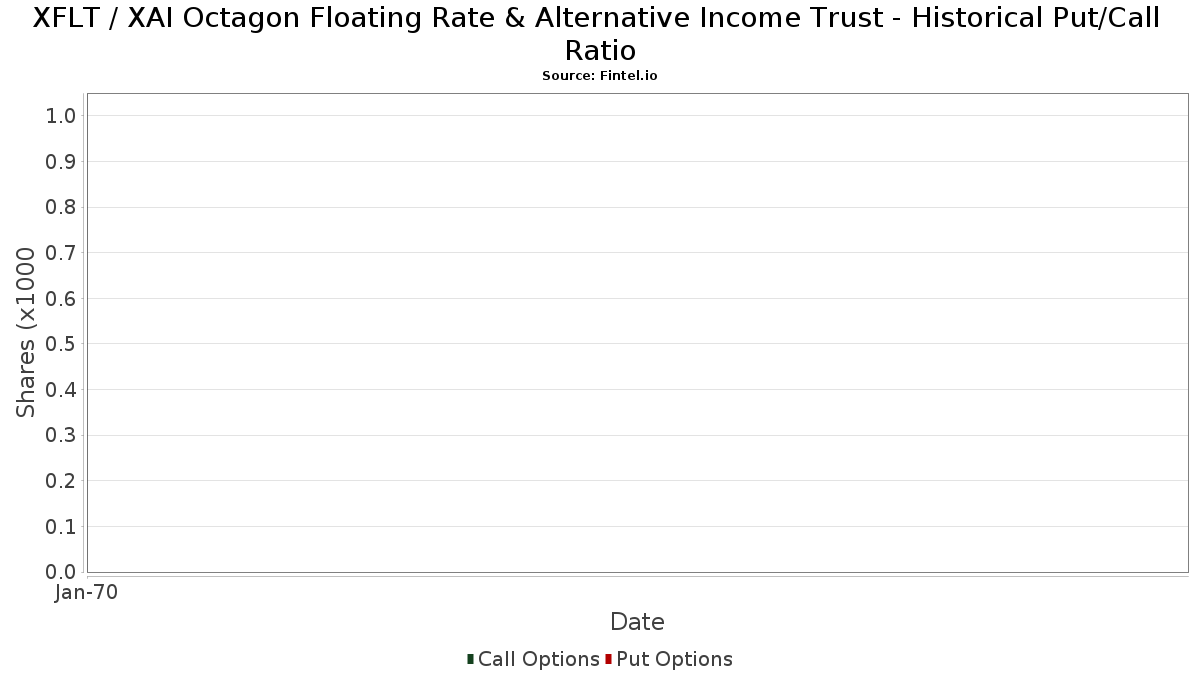Toggle the Call Options legend label
Viewport: 1200px width, 675px height.
539,659
